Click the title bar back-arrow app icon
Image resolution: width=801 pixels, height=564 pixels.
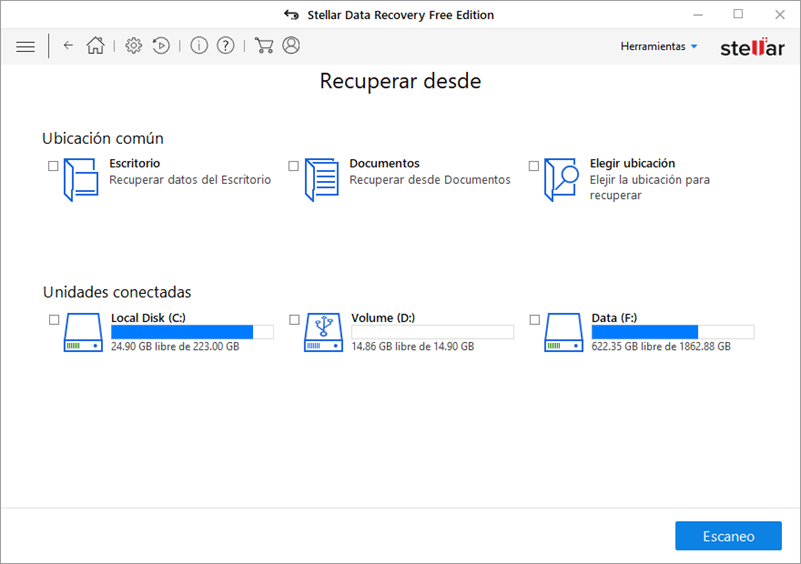[291, 15]
